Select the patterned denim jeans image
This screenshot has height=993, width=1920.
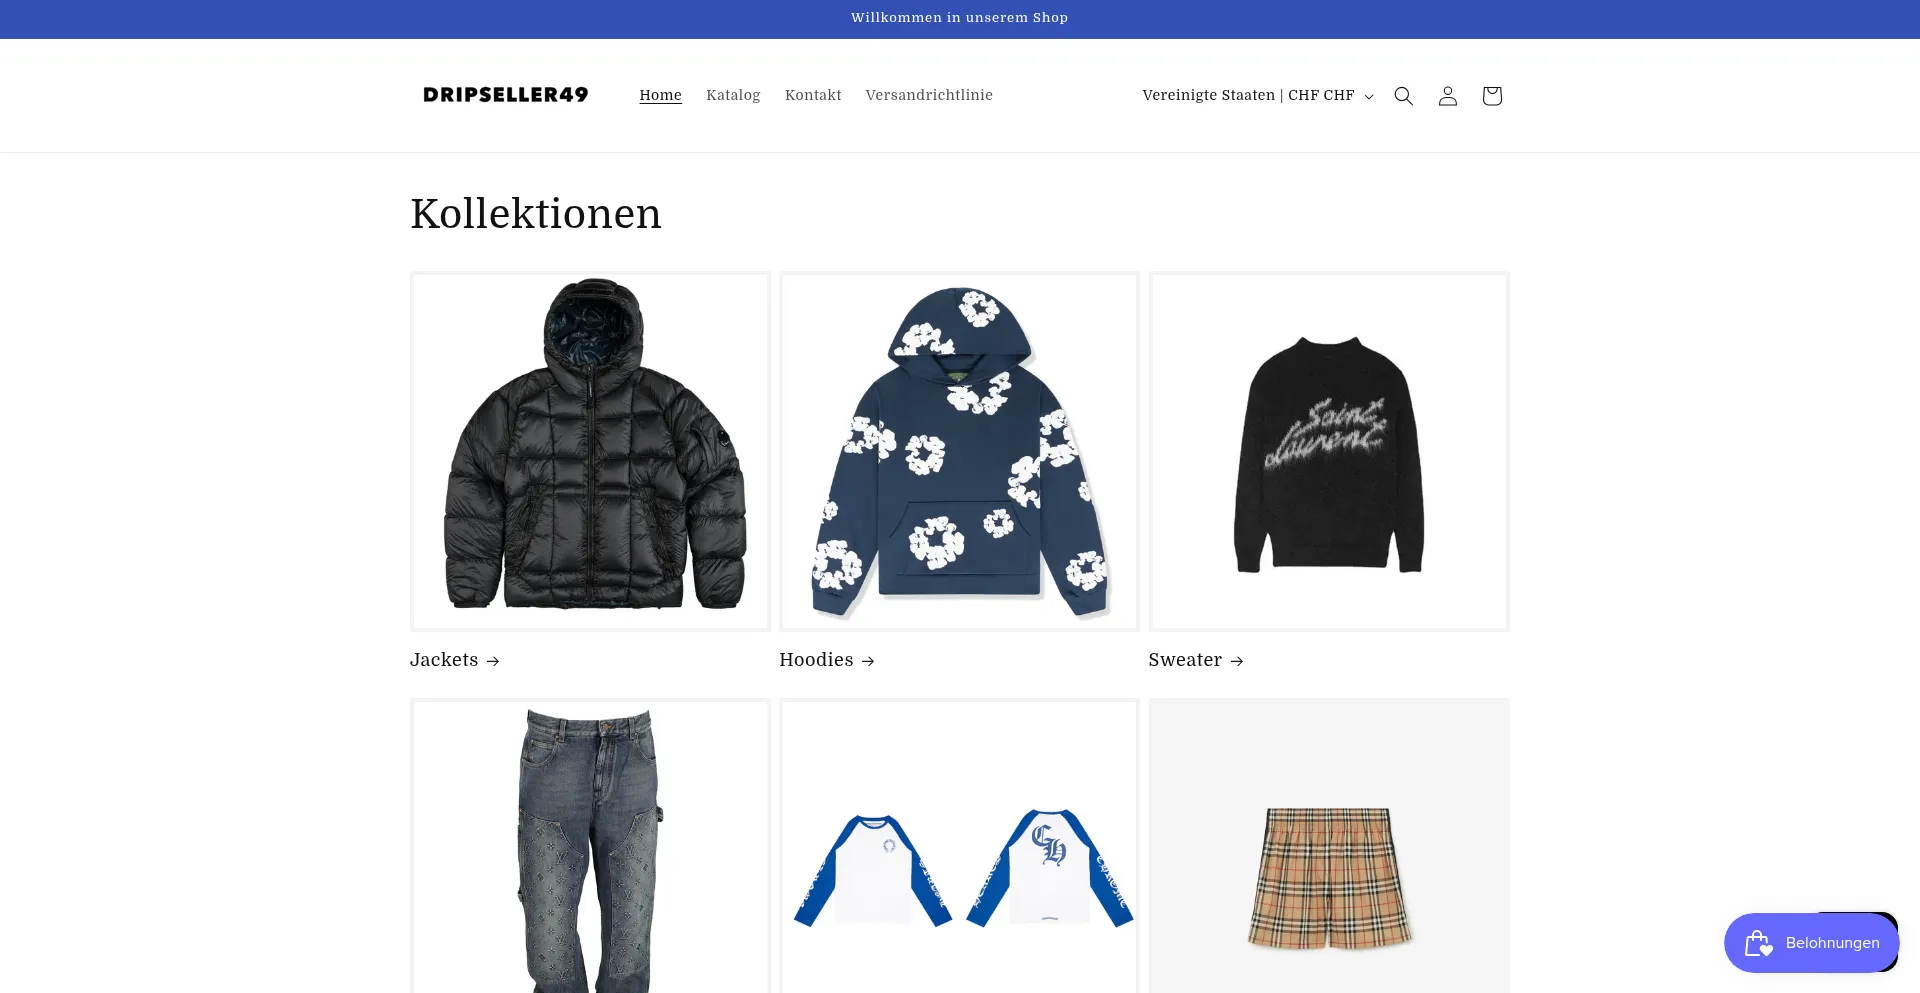(x=590, y=846)
